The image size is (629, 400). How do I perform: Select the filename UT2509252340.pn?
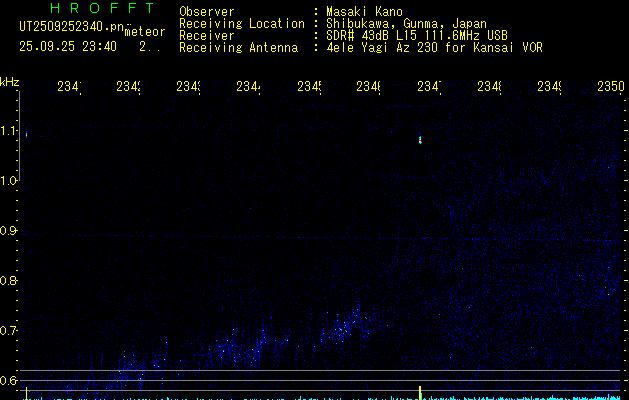coord(72,27)
